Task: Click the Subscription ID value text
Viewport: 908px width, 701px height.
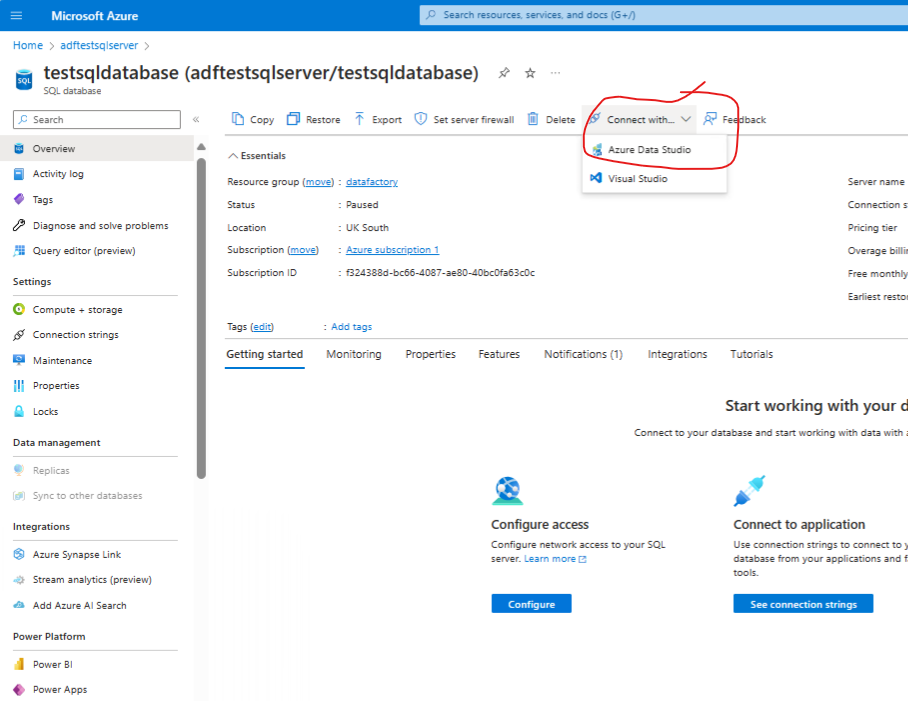Action: click(x=440, y=273)
